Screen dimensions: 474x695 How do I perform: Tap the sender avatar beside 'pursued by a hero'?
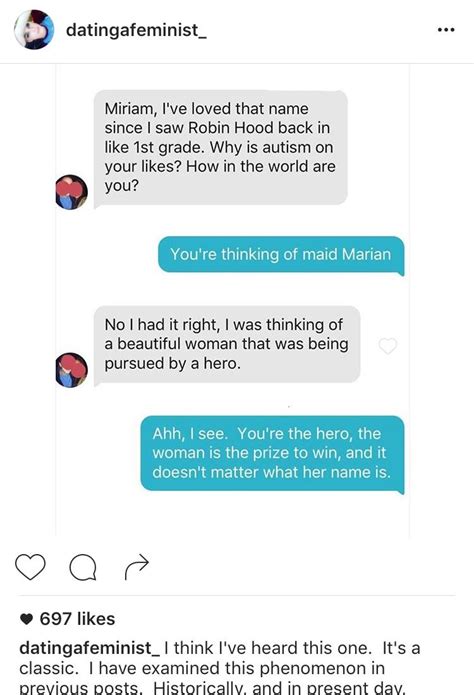pyautogui.click(x=71, y=370)
